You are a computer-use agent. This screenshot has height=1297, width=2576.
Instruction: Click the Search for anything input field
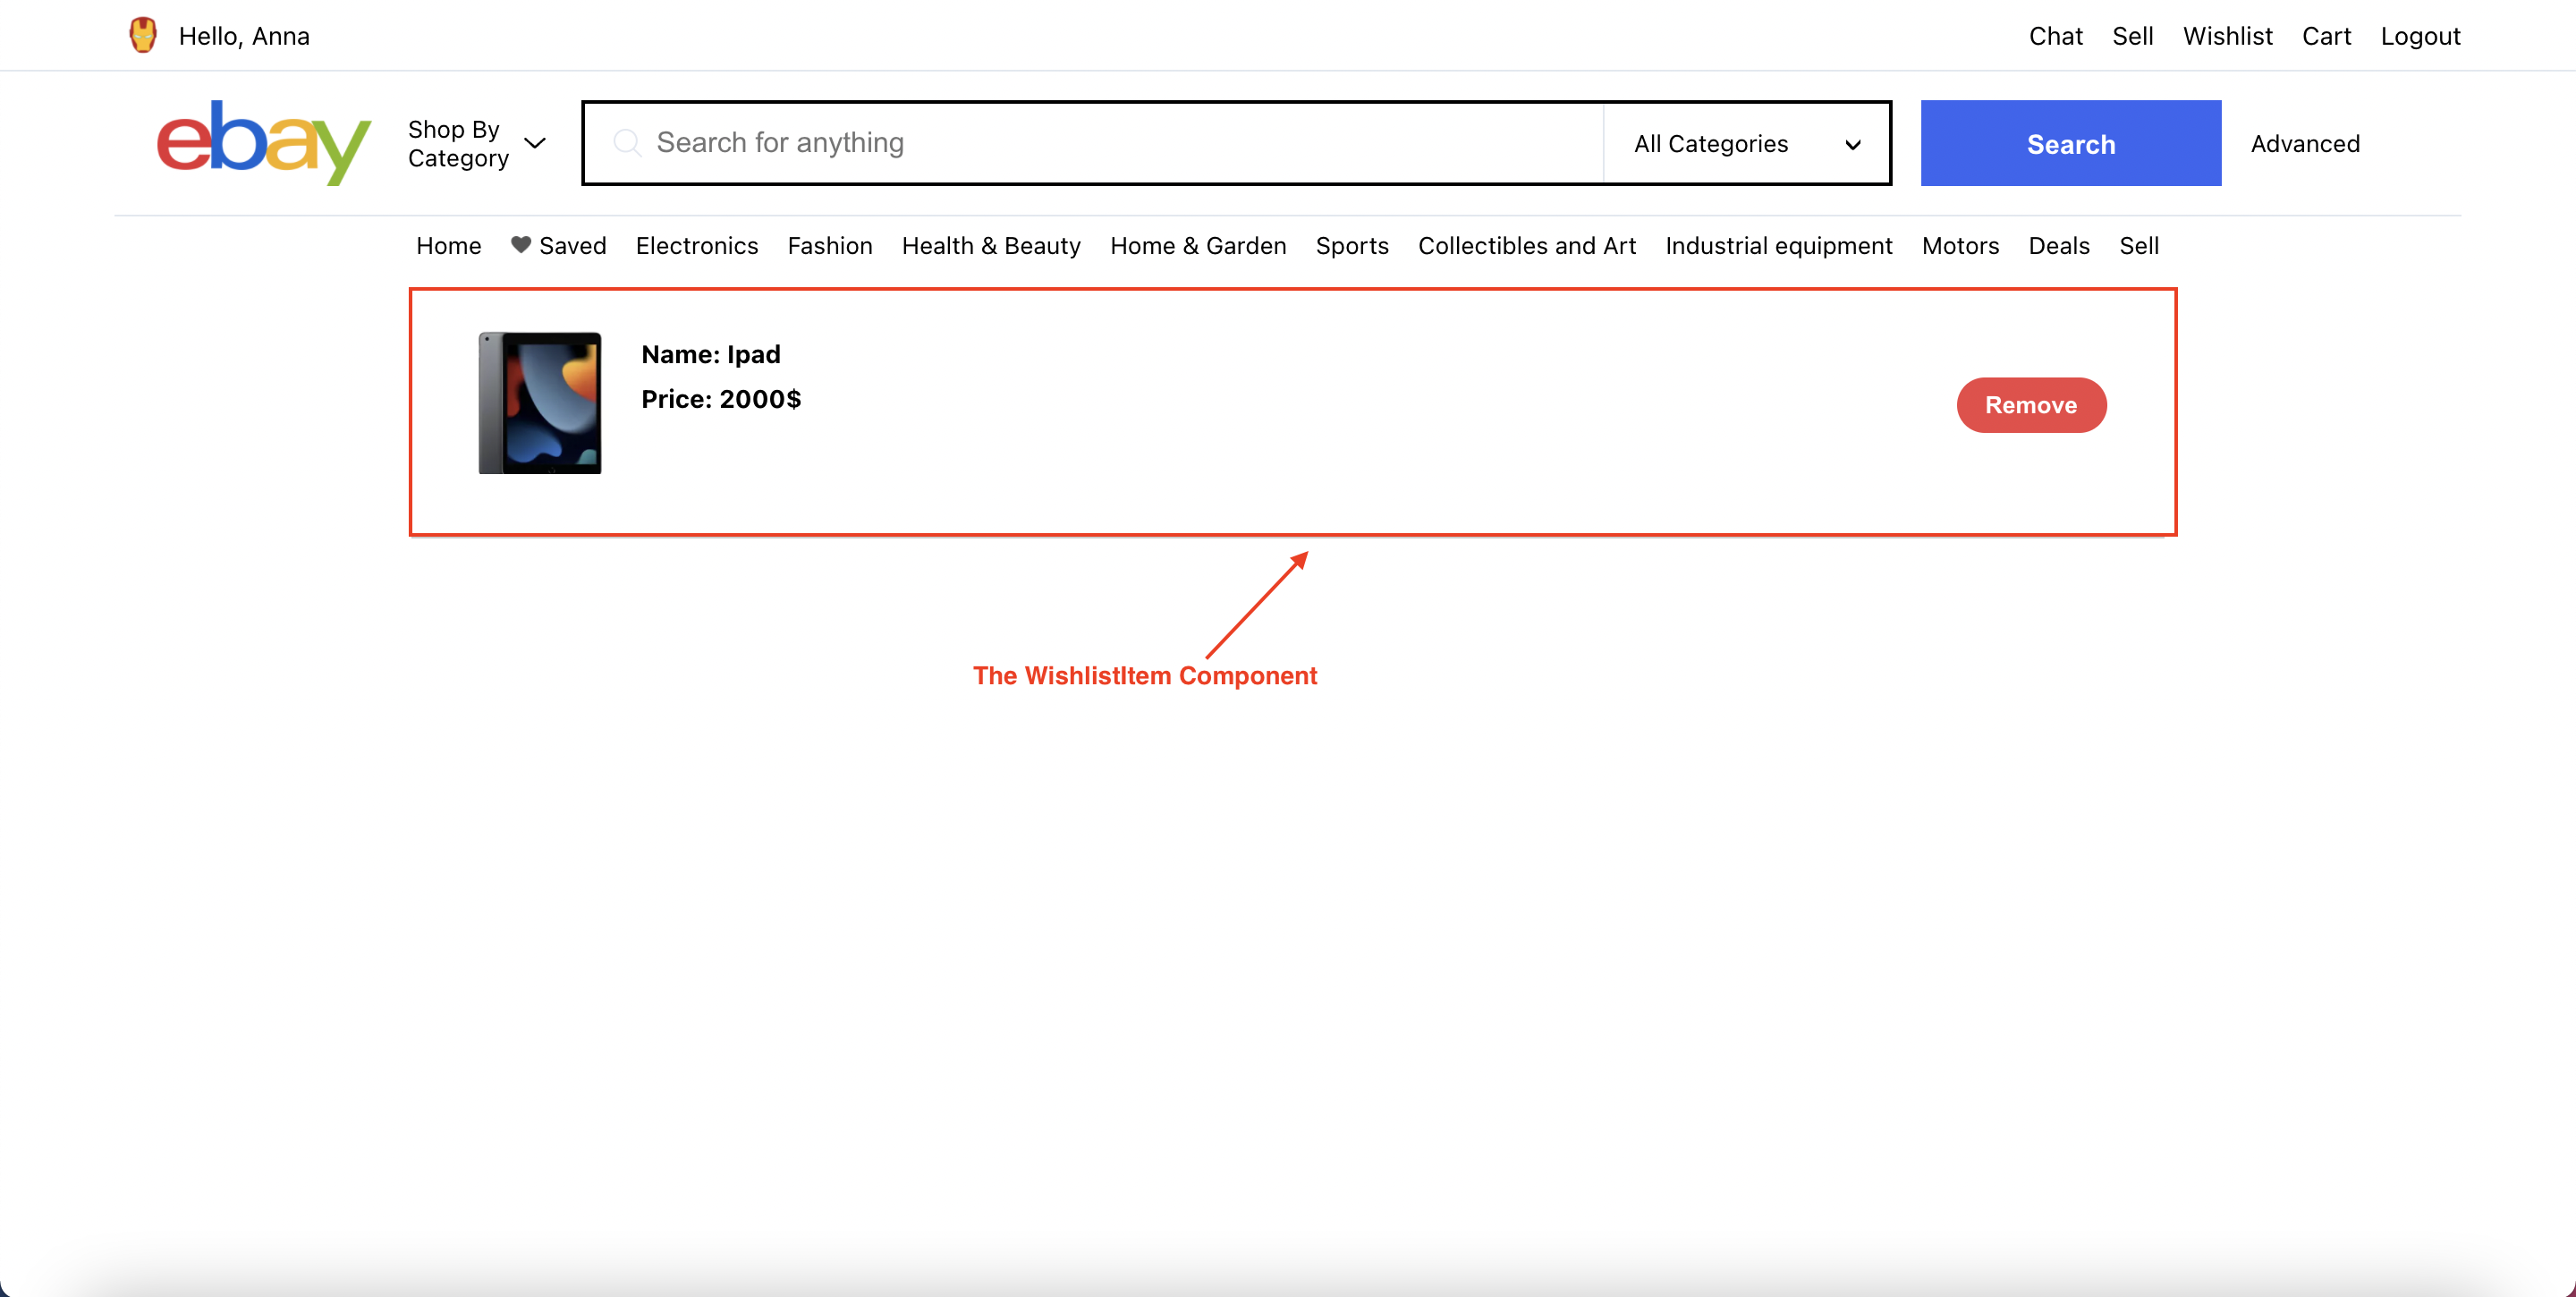point(1094,143)
